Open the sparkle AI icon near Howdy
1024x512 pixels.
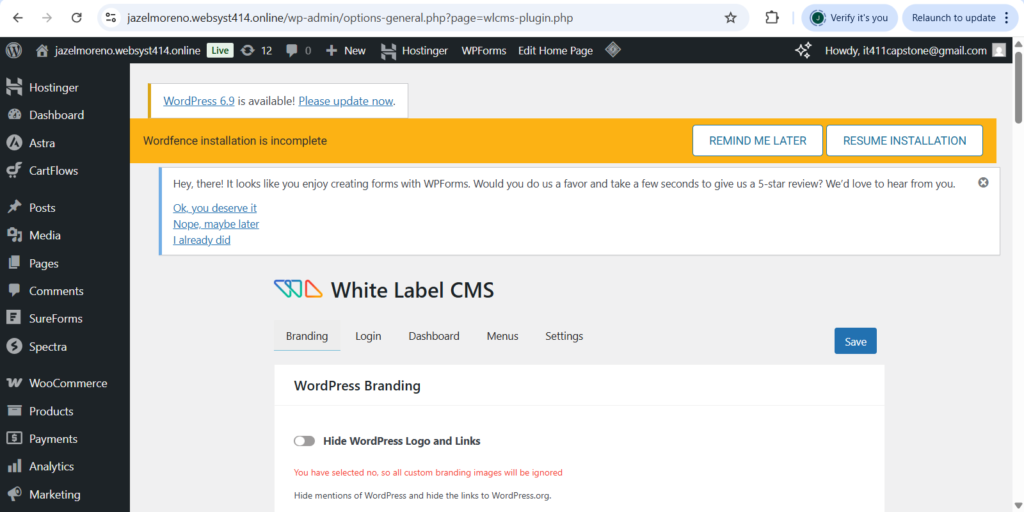(803, 50)
